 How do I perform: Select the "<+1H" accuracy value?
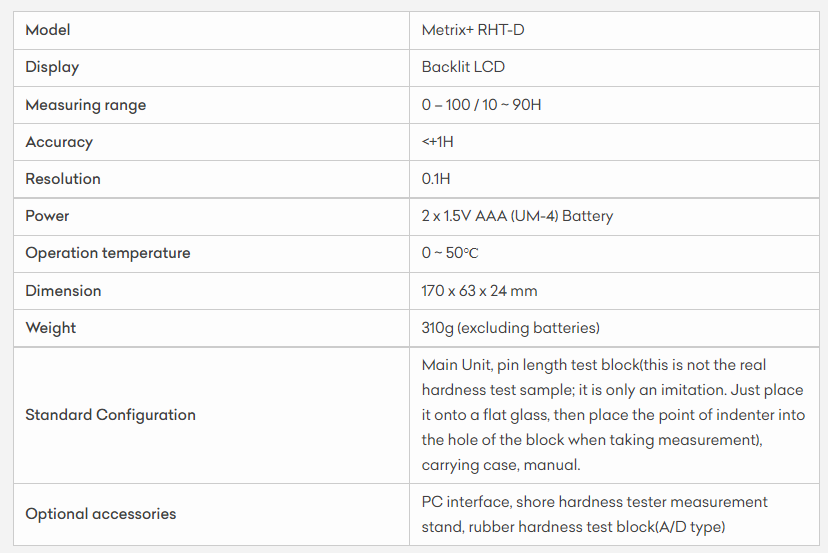click(437, 142)
